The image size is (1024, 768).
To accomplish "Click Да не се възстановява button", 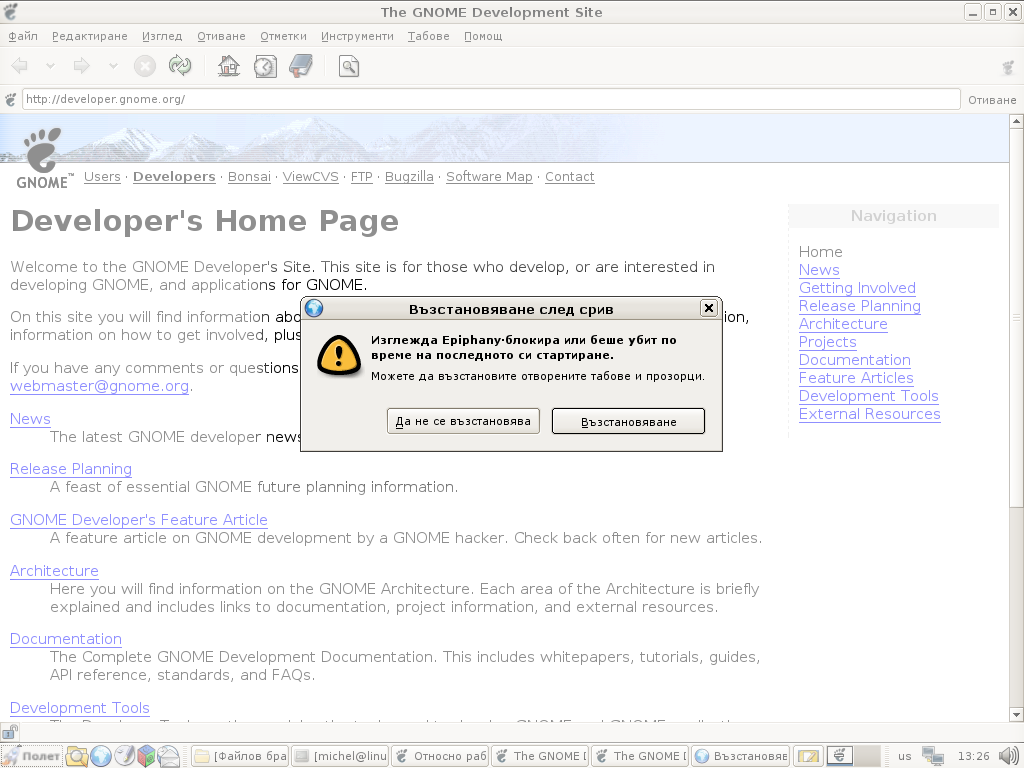I will pos(463,421).
